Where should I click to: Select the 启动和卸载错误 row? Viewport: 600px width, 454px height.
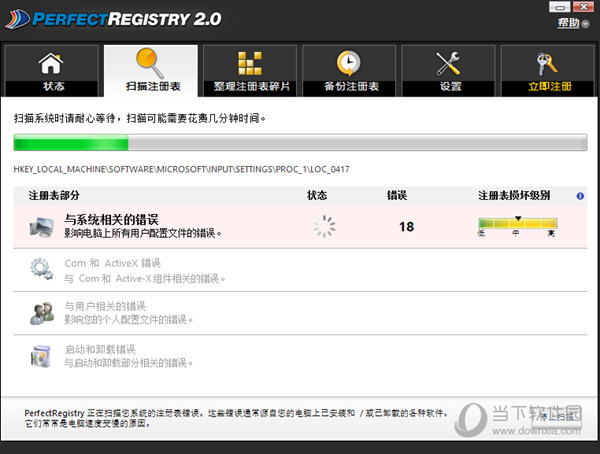tap(300, 356)
